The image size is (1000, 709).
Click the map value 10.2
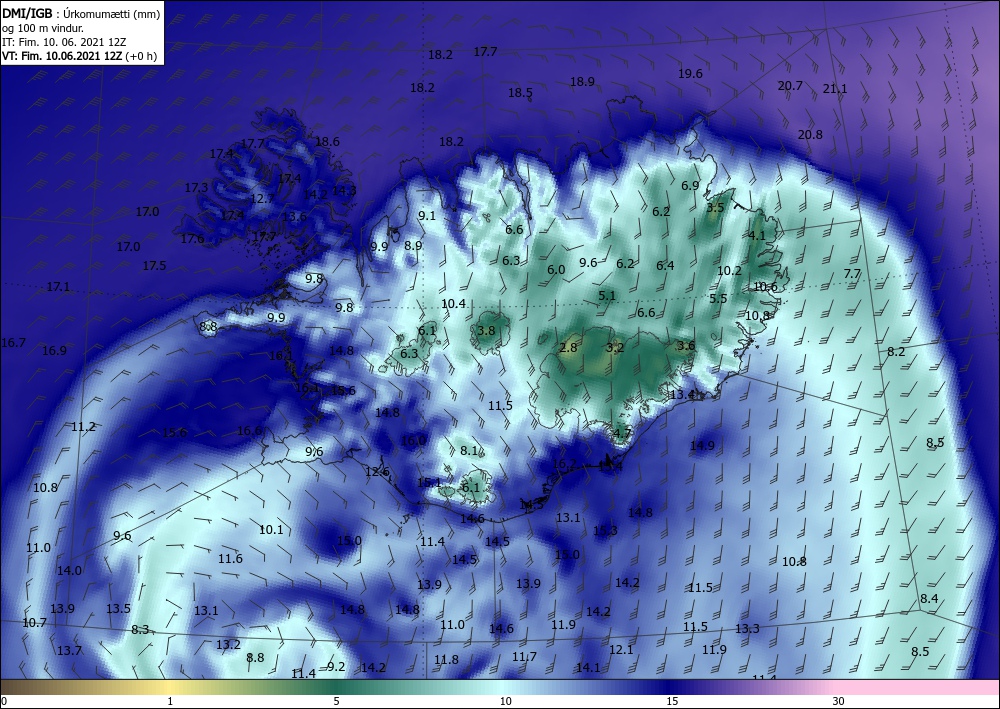[730, 270]
